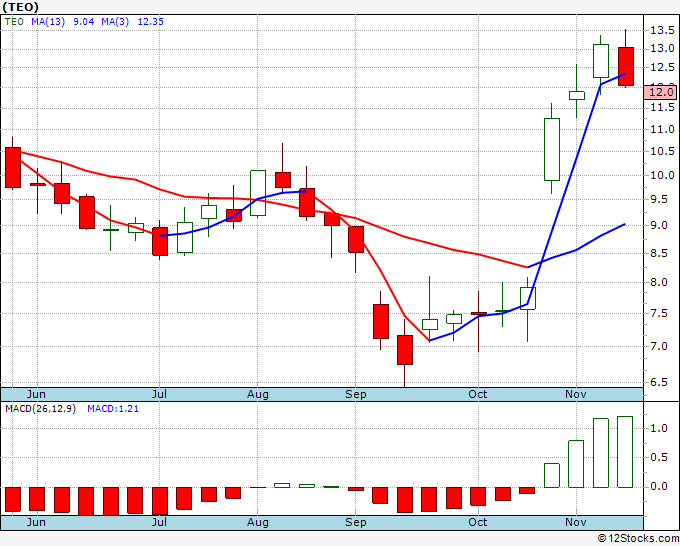680x546 pixels.
Task: Click the MA(3) value 12.35
Action: 150,22
